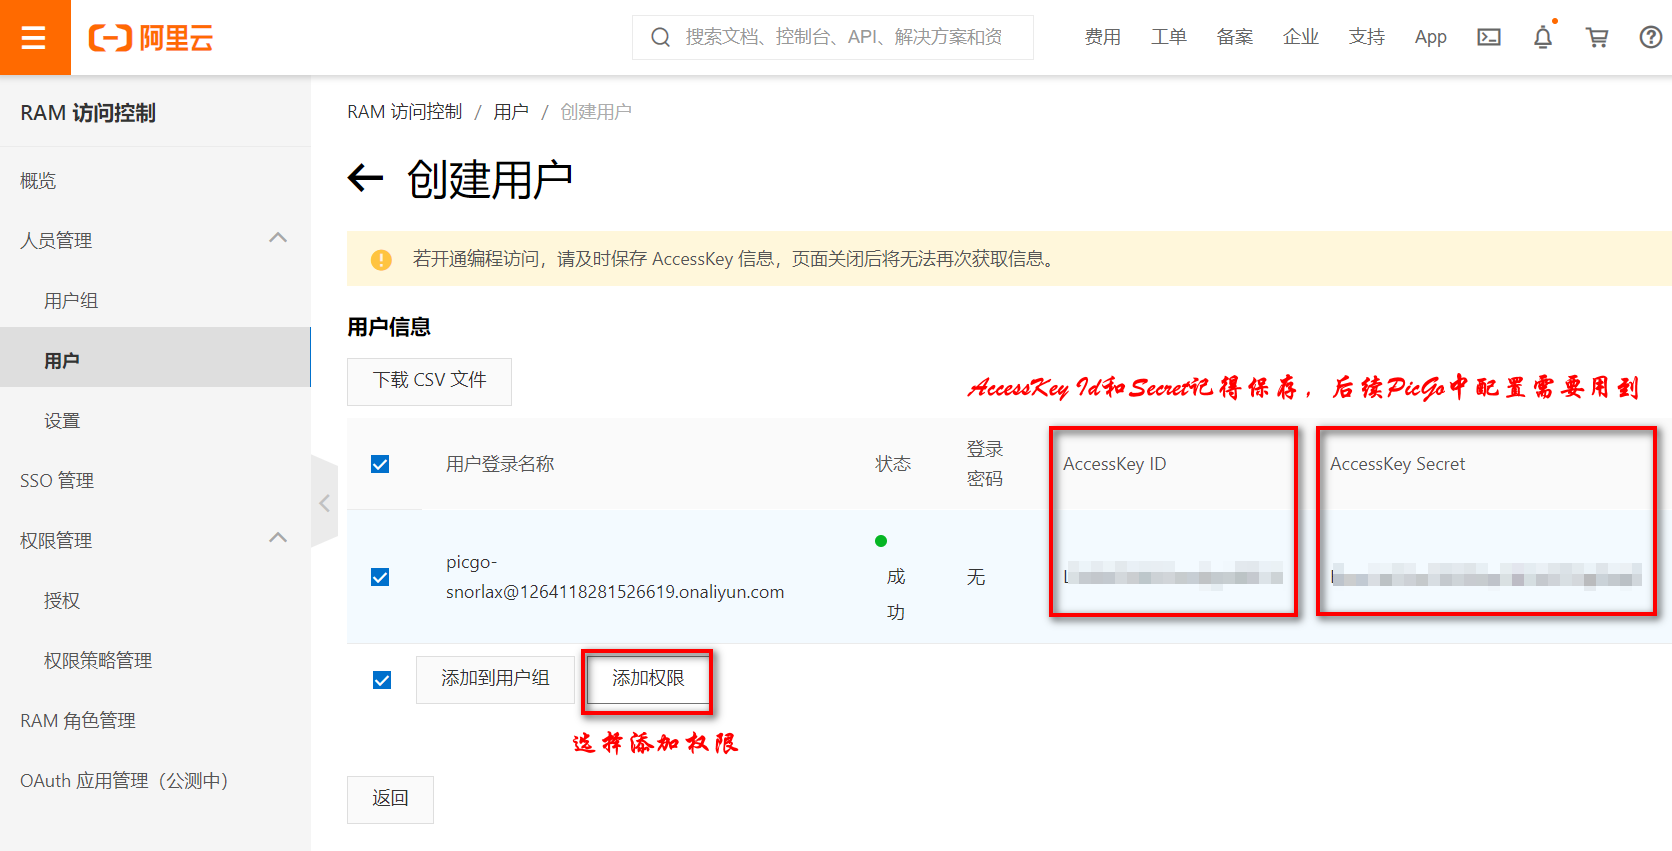
Task: Click App in the top navigation
Action: point(1431,37)
